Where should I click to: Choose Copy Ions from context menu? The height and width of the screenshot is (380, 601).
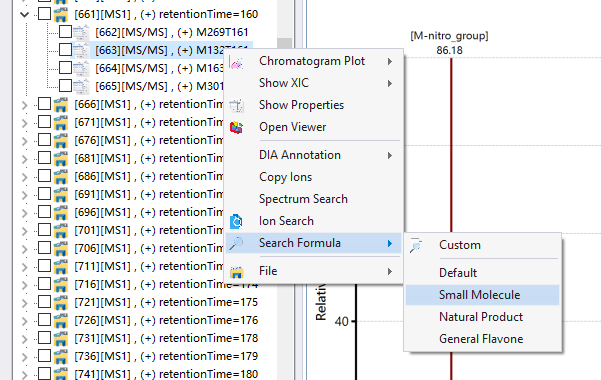(x=286, y=177)
